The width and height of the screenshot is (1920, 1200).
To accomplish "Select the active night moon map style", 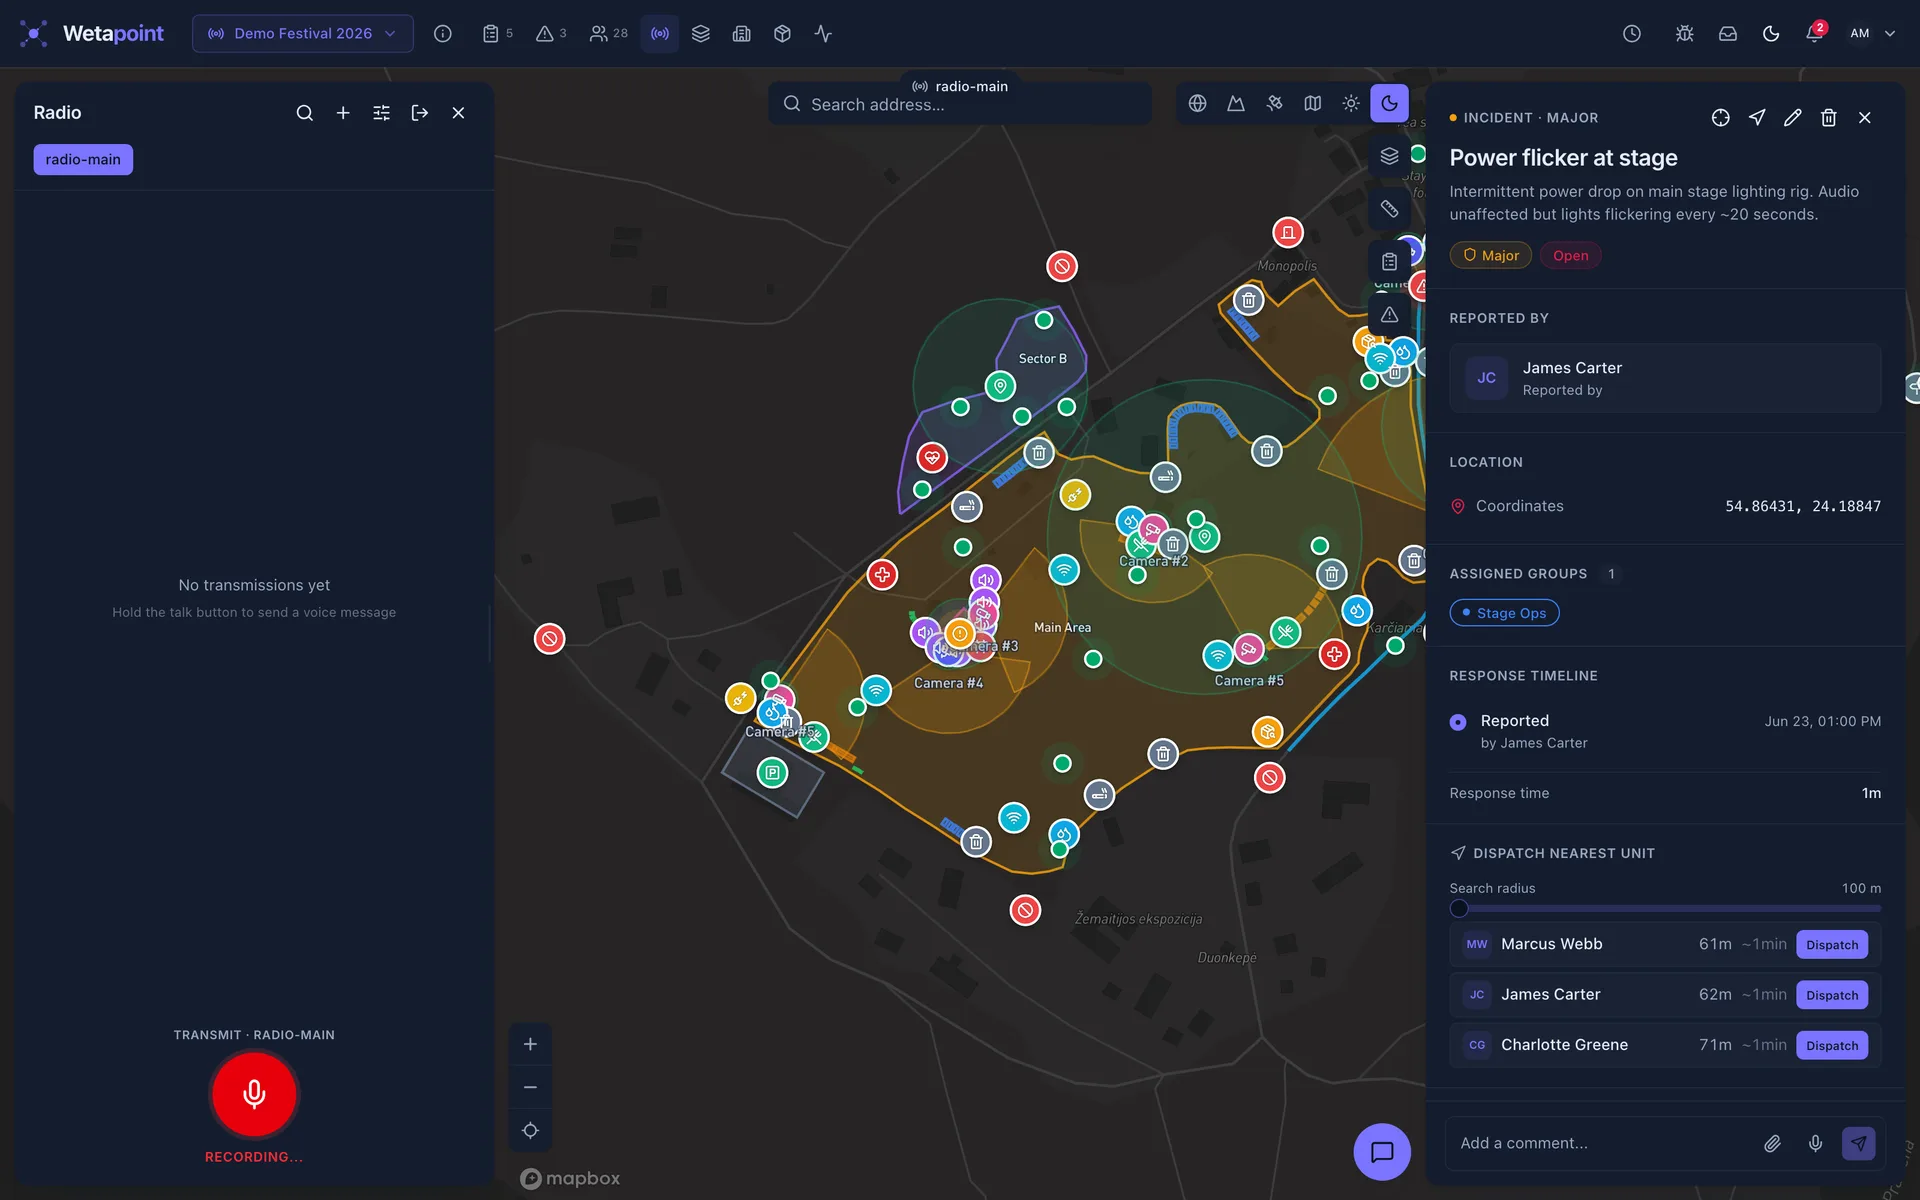I will pyautogui.click(x=1389, y=103).
